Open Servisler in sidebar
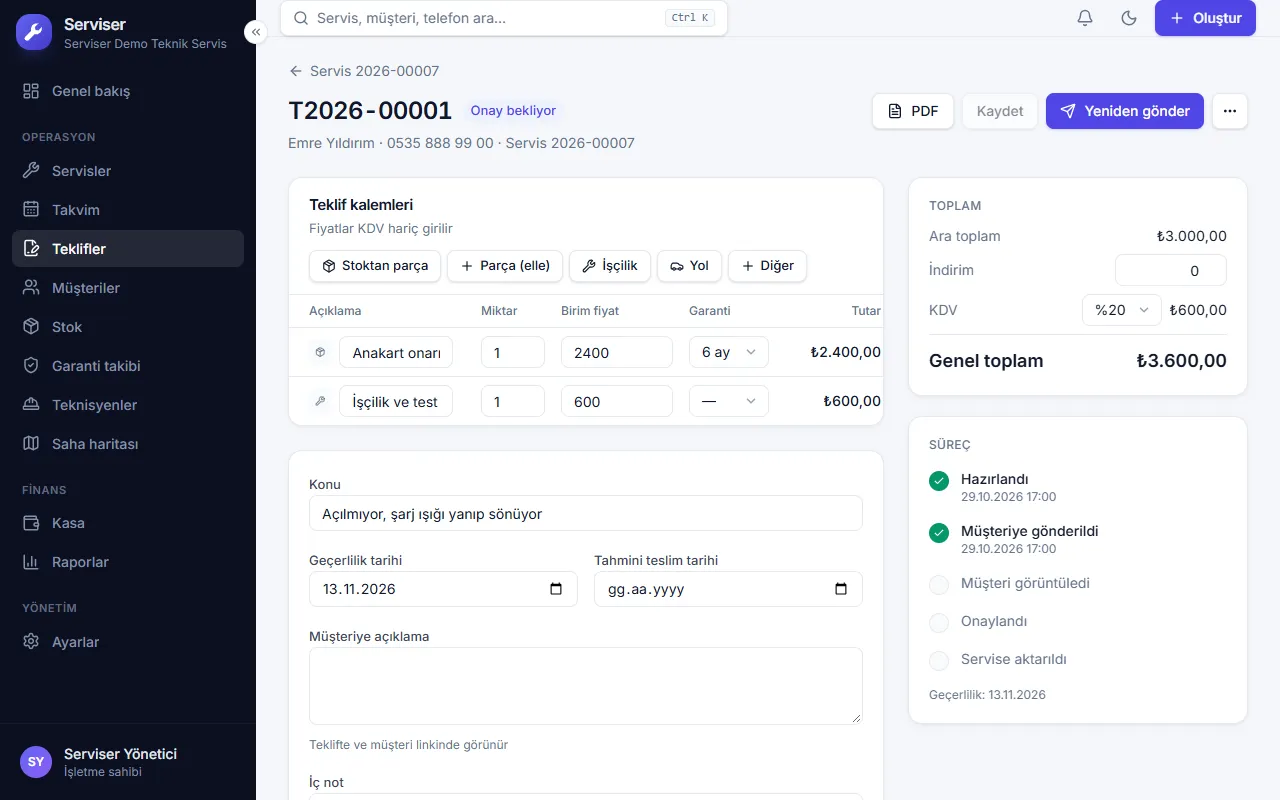The image size is (1280, 800). click(128, 171)
